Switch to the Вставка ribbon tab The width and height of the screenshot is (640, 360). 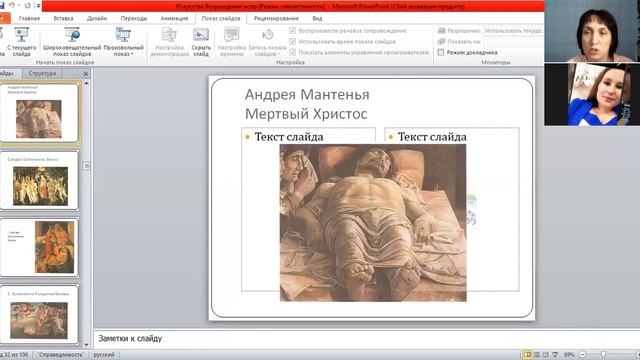click(x=63, y=18)
